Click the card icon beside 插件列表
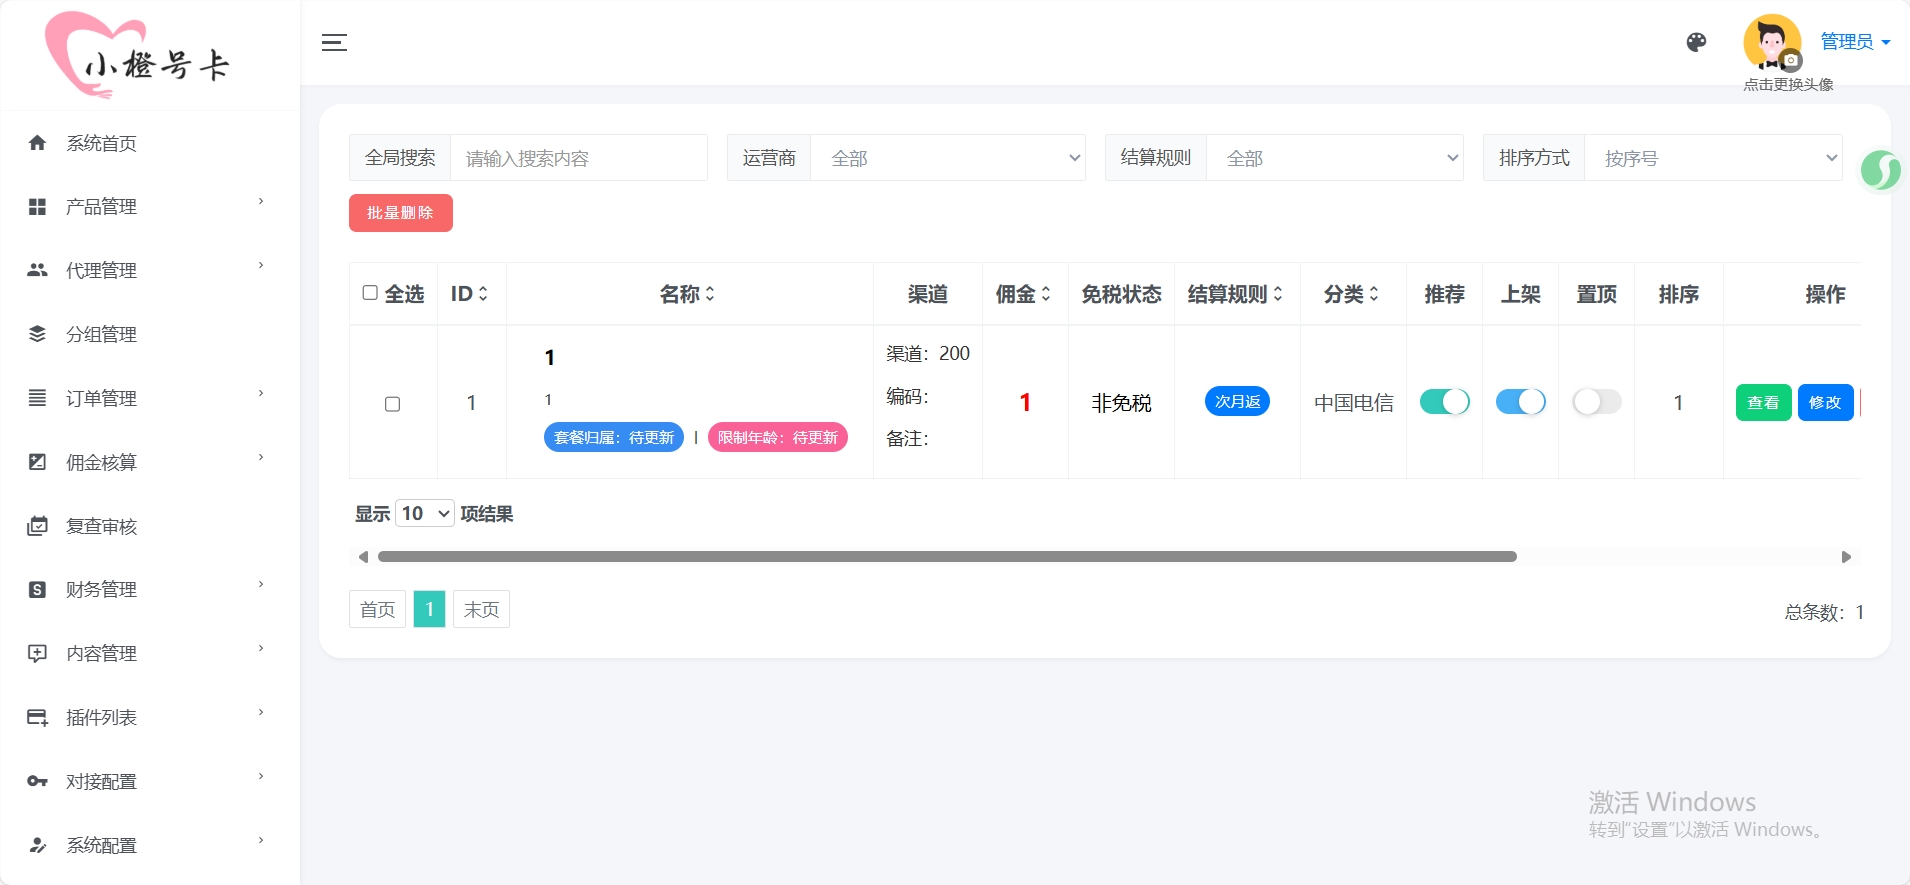This screenshot has width=1910, height=885. (37, 717)
